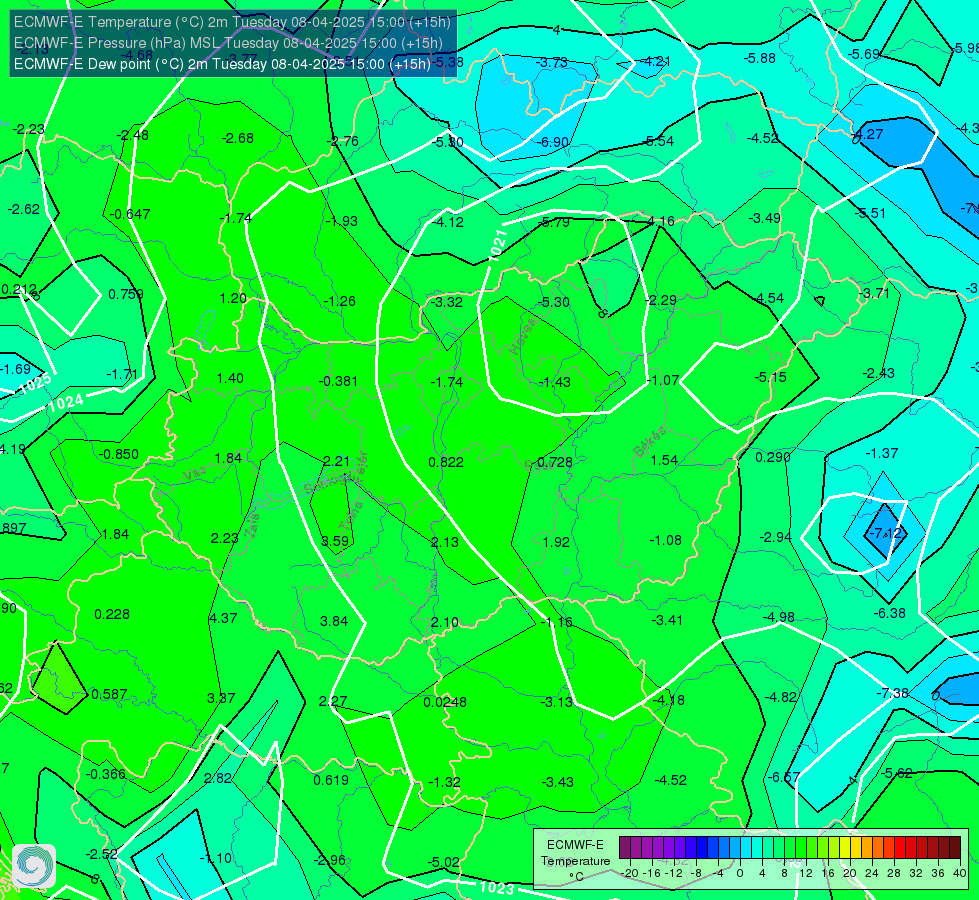Click the 3.59 dew point value
979x900 pixels.
pos(335,541)
